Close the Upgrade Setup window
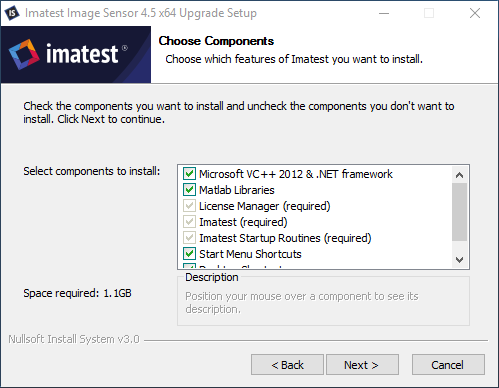Screen dimensions: 499x388 point(475,13)
